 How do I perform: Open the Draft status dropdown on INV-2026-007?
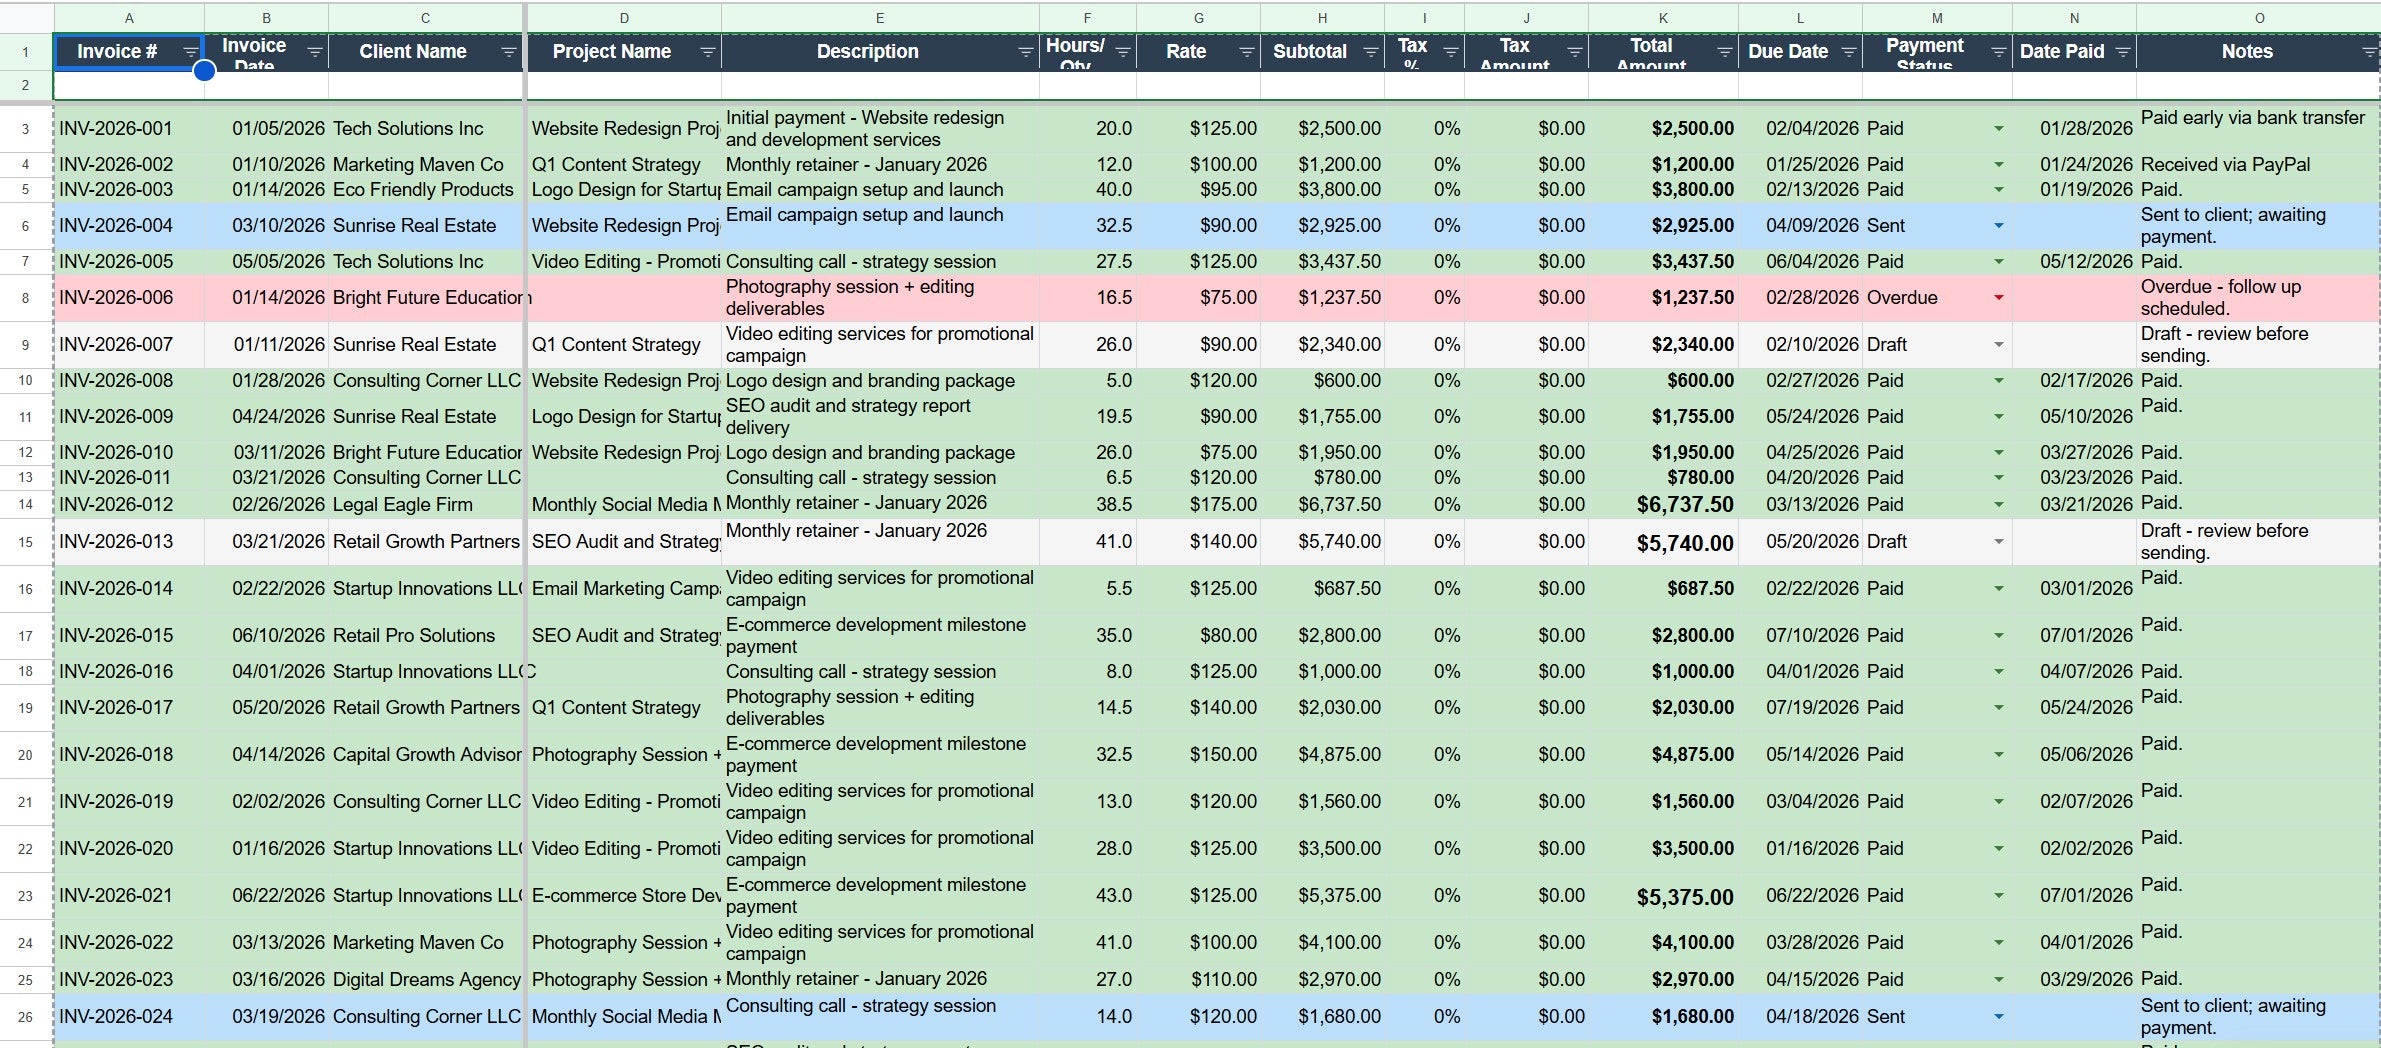[1998, 344]
